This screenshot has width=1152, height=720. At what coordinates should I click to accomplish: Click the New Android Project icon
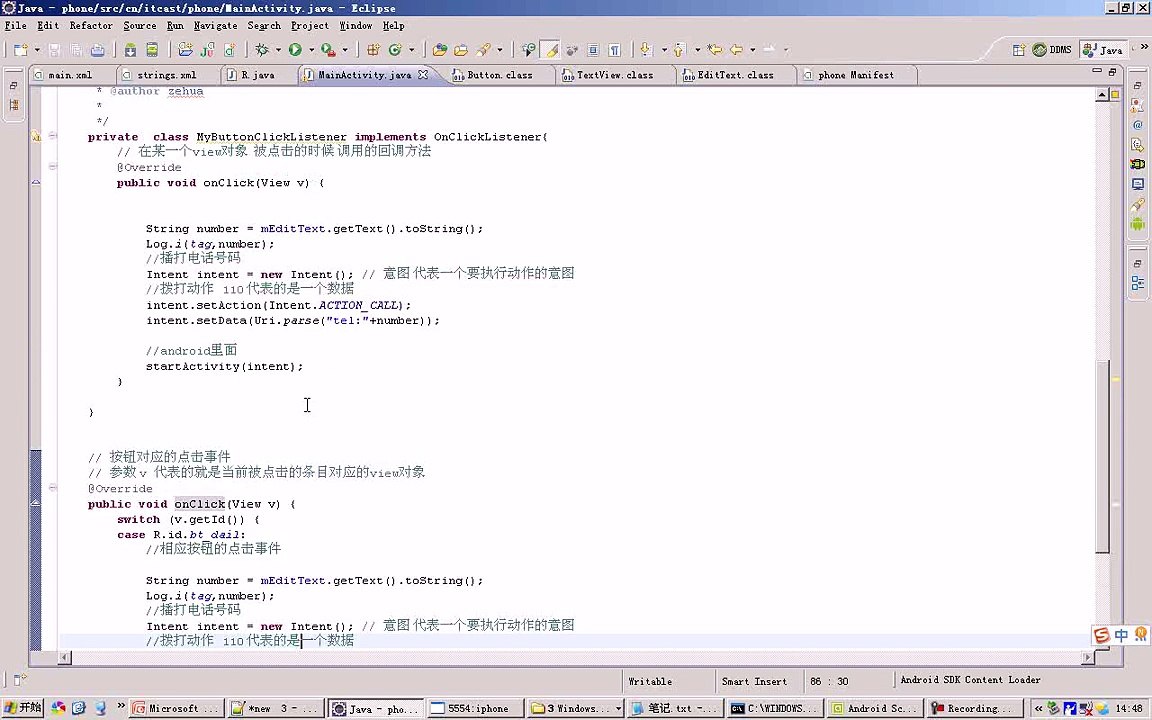click(185, 50)
